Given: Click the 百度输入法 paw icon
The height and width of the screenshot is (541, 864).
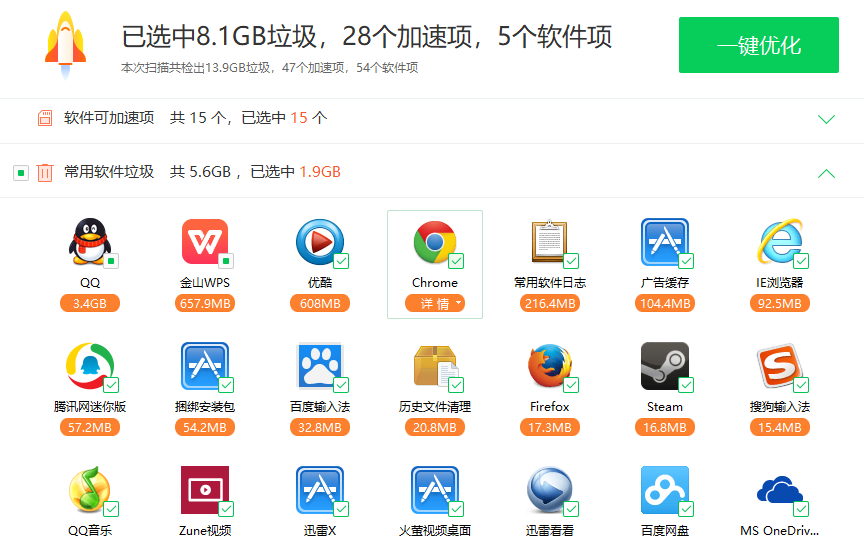Looking at the screenshot, I should pyautogui.click(x=320, y=365).
